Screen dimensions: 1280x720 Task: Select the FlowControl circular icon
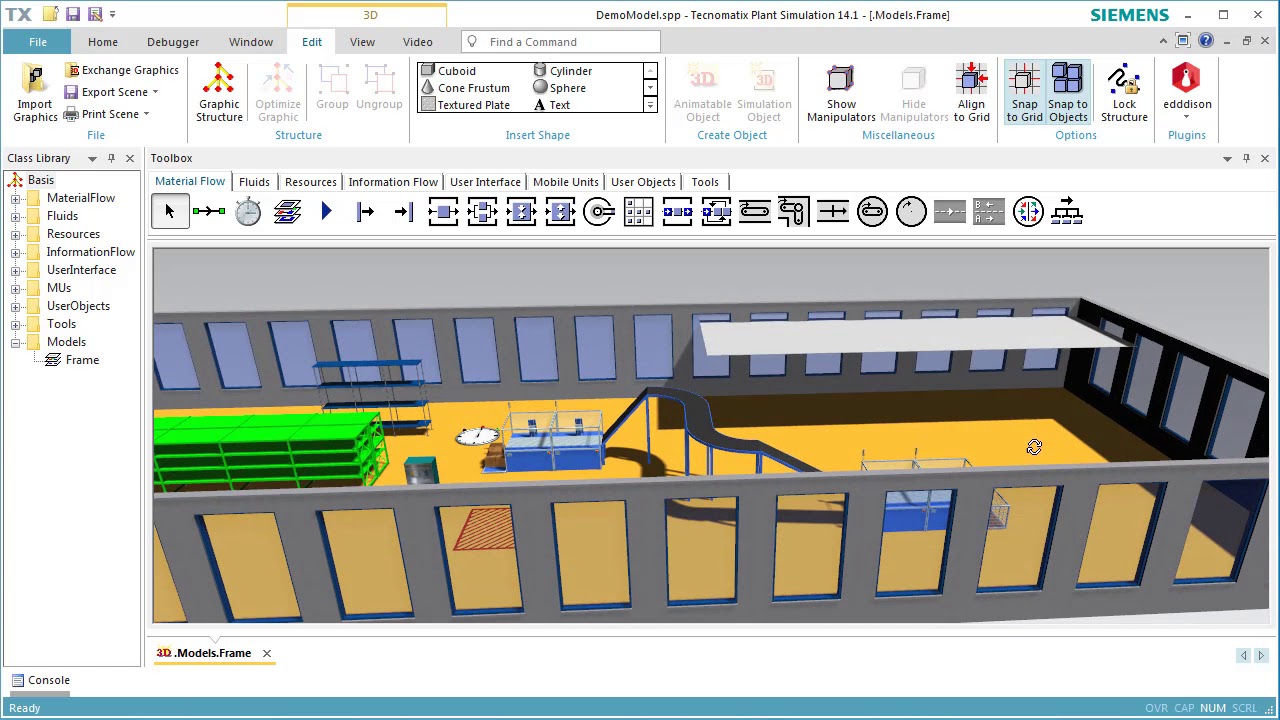click(1028, 211)
